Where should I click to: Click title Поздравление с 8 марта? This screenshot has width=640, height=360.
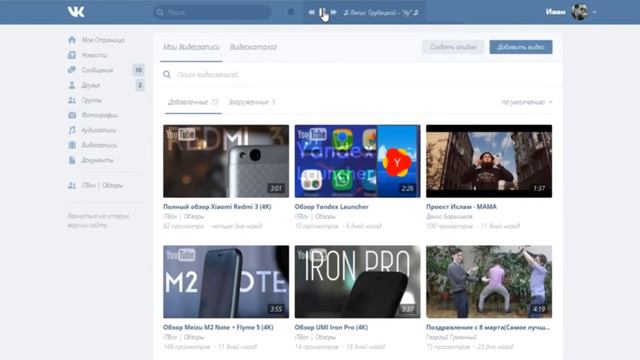coord(488,327)
